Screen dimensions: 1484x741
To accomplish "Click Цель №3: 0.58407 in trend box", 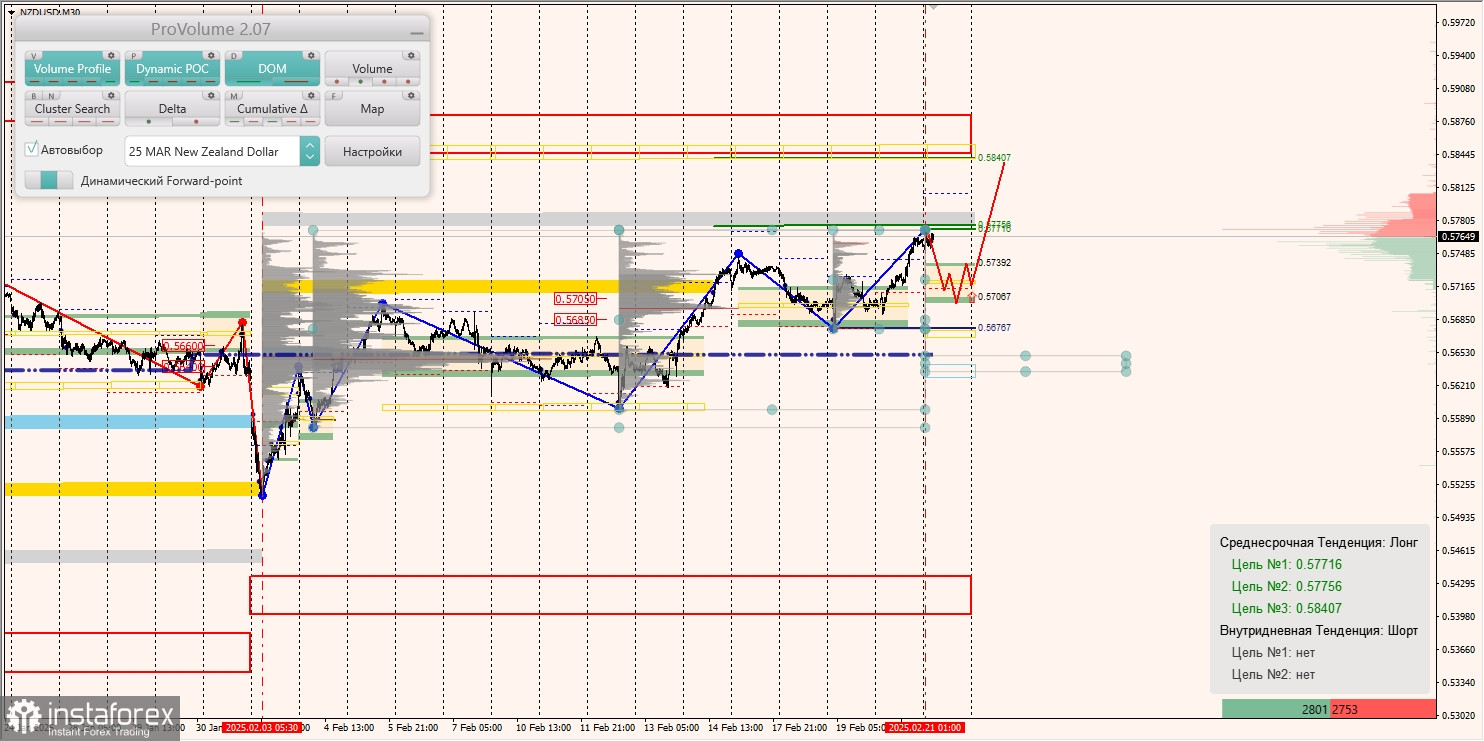I will [x=1286, y=608].
